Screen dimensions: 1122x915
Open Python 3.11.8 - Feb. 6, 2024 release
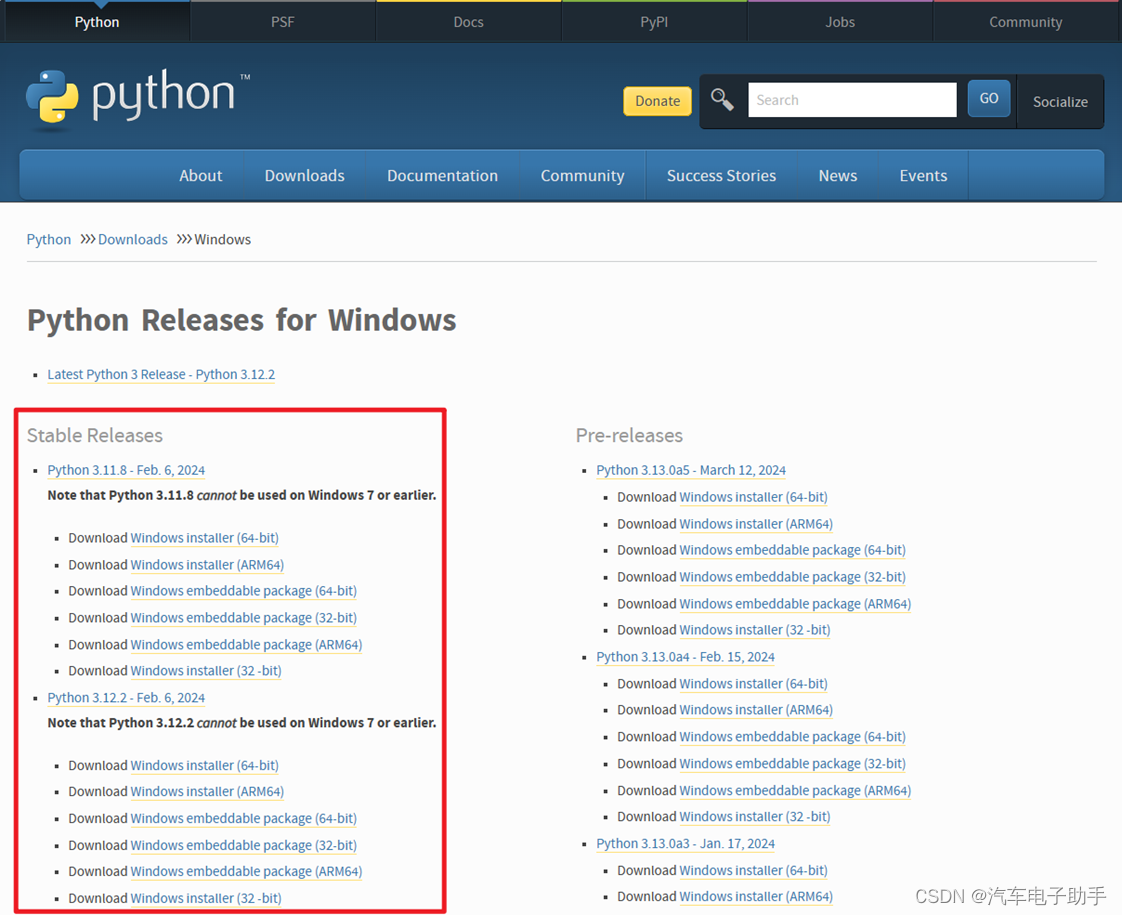click(x=126, y=470)
